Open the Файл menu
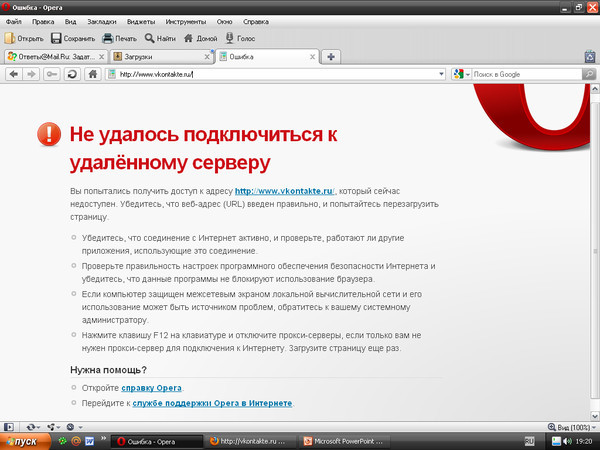 [14, 22]
